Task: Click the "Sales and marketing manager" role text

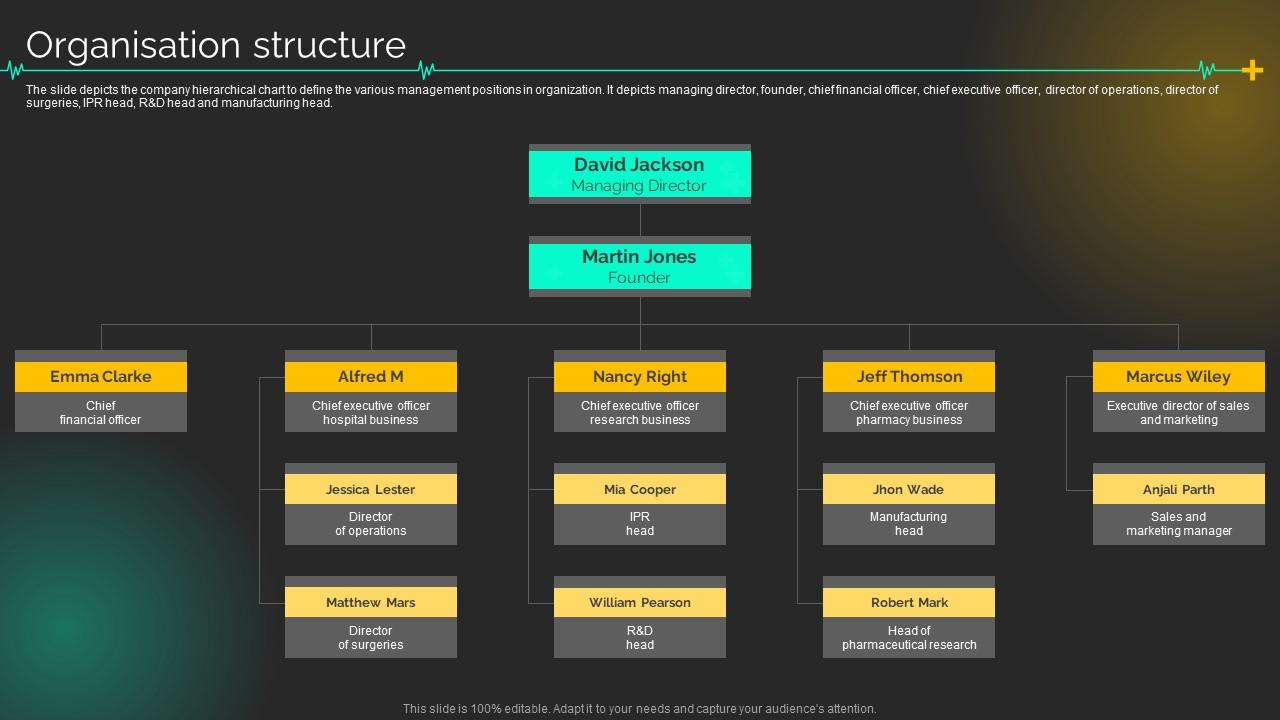Action: pyautogui.click(x=1179, y=524)
